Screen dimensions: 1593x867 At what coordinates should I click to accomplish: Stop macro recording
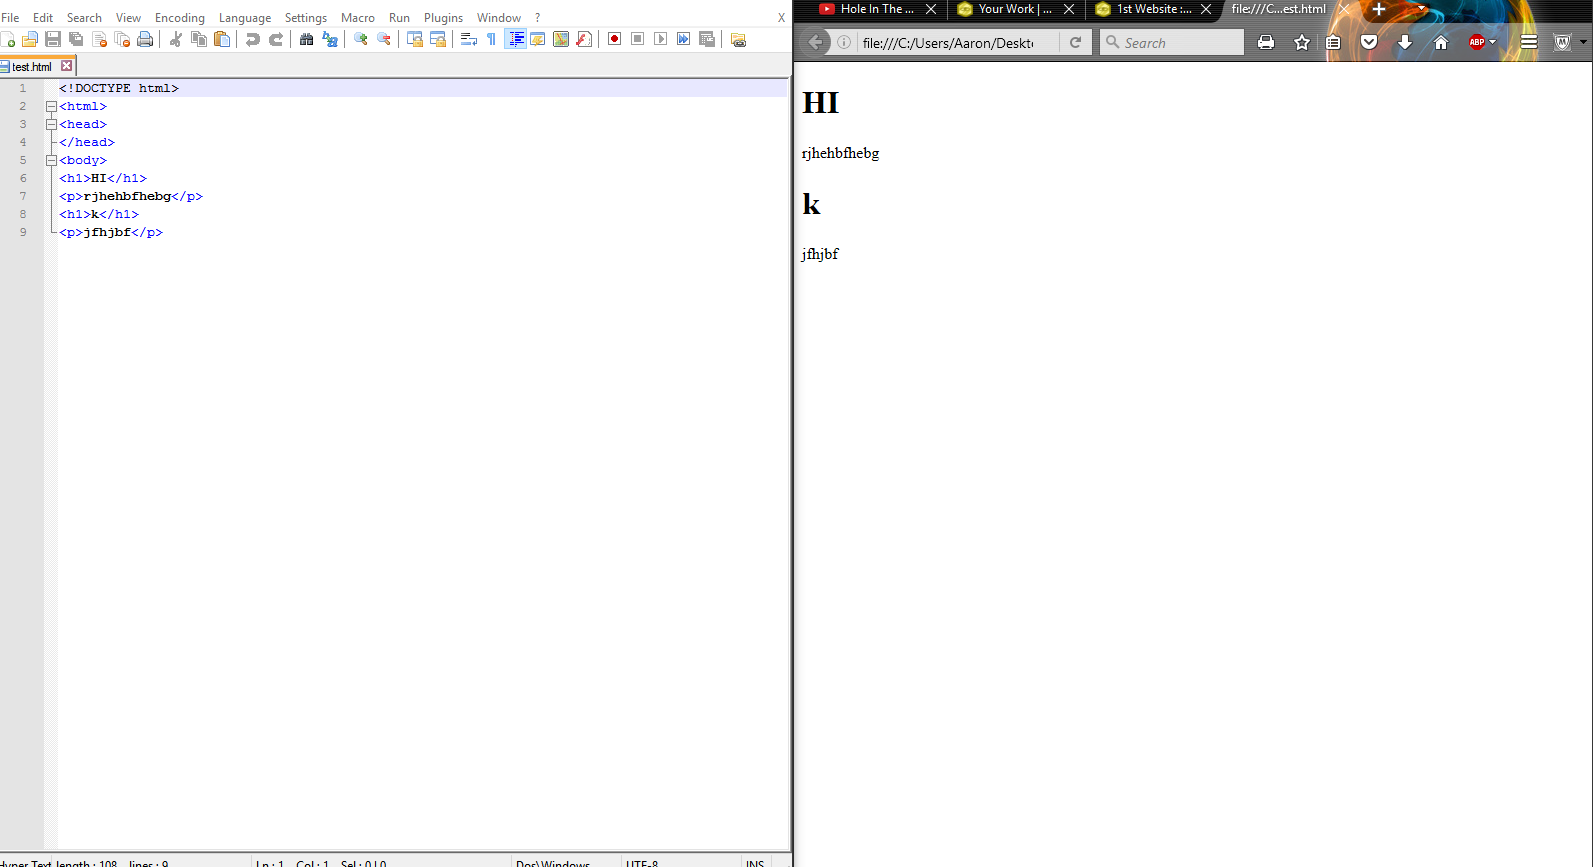[x=638, y=39]
